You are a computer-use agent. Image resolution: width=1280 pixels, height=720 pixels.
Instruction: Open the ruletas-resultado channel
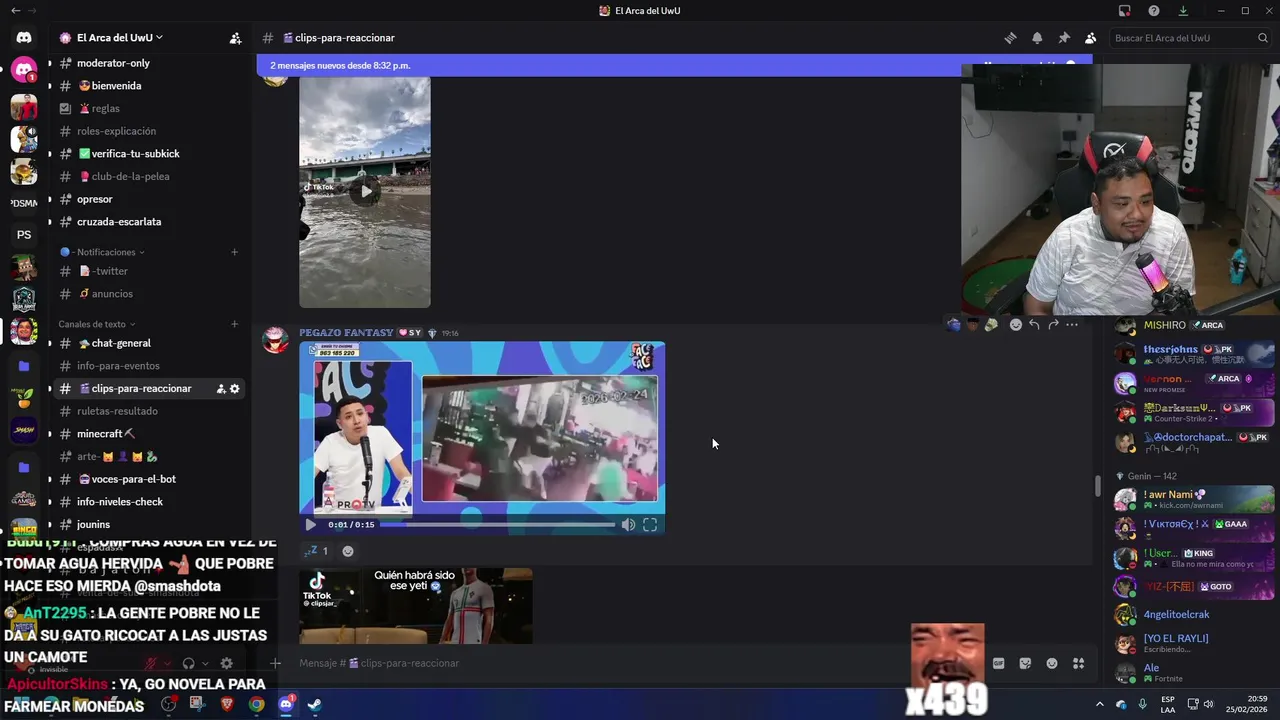click(117, 411)
